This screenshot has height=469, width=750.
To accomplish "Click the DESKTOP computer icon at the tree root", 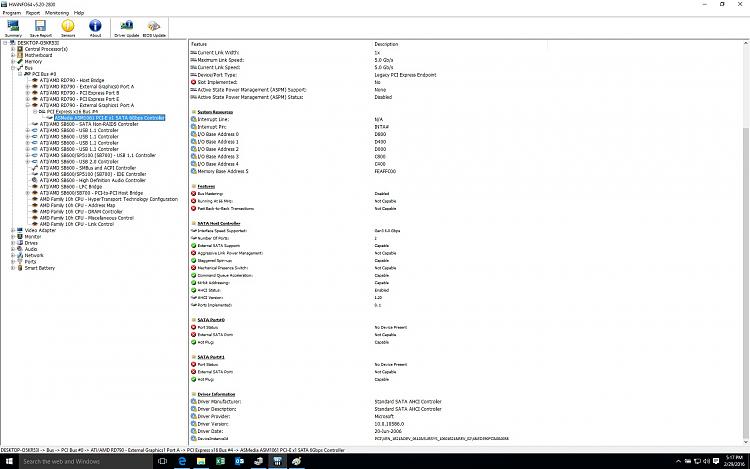I will 13,43.
